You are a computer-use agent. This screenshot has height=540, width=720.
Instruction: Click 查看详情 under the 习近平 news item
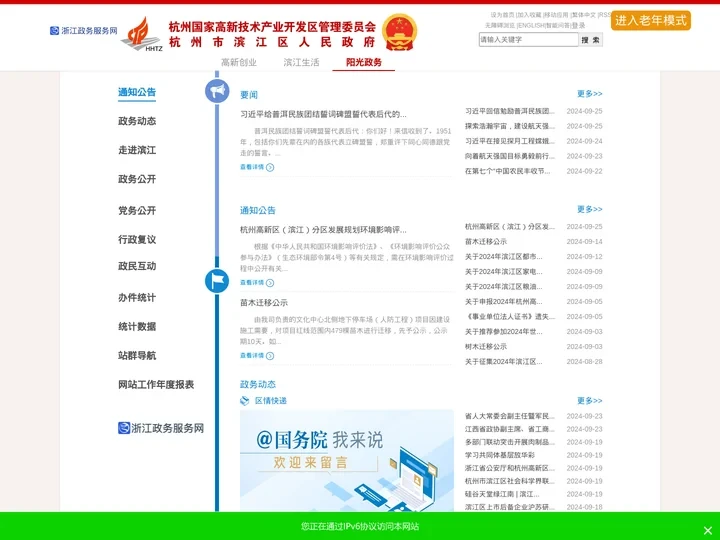click(257, 167)
